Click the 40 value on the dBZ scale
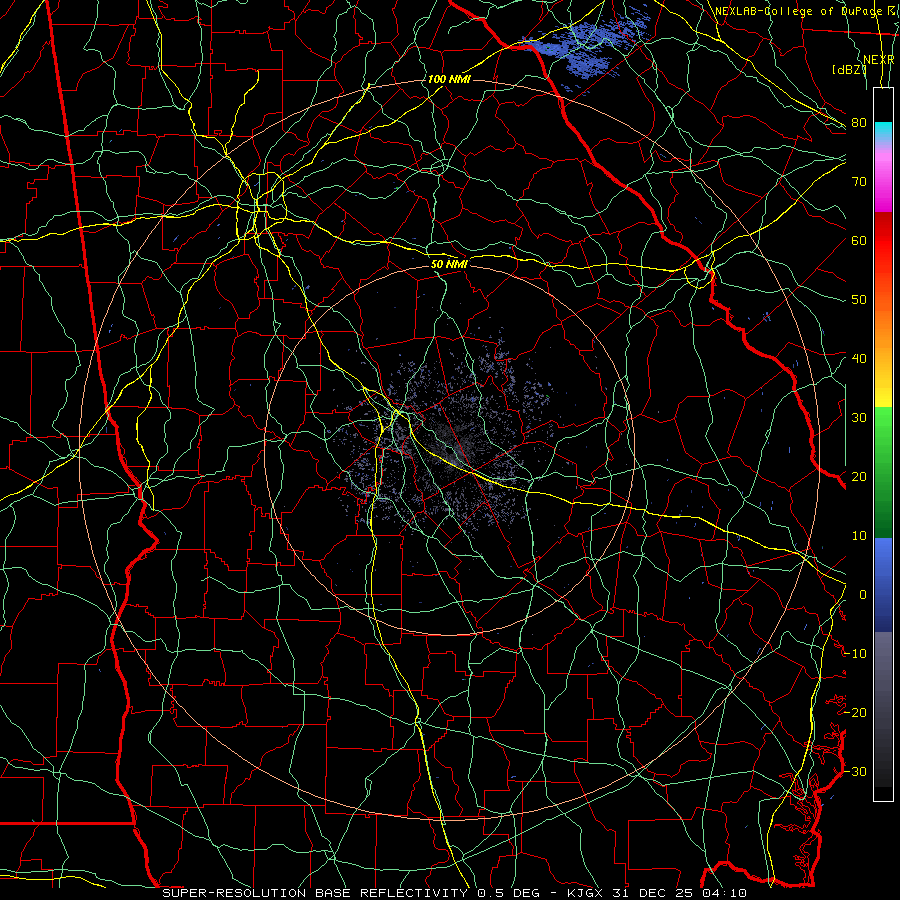This screenshot has height=900, width=900. 859,359
